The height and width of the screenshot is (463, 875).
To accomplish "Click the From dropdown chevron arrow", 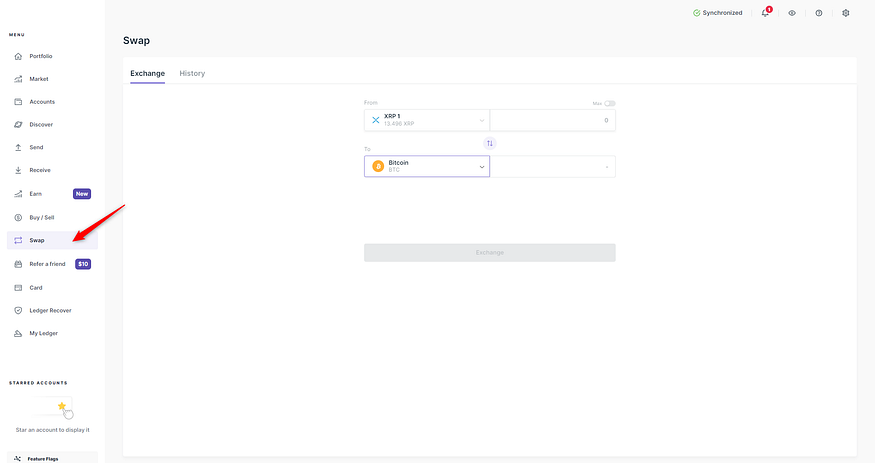I will click(482, 120).
